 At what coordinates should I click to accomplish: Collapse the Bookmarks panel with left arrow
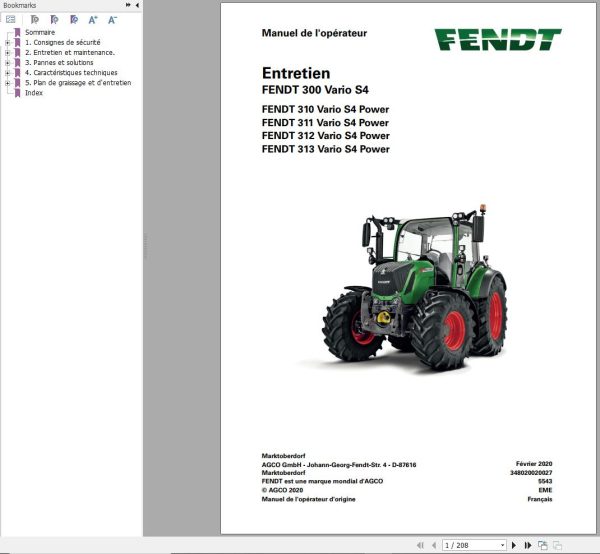coord(137,5)
